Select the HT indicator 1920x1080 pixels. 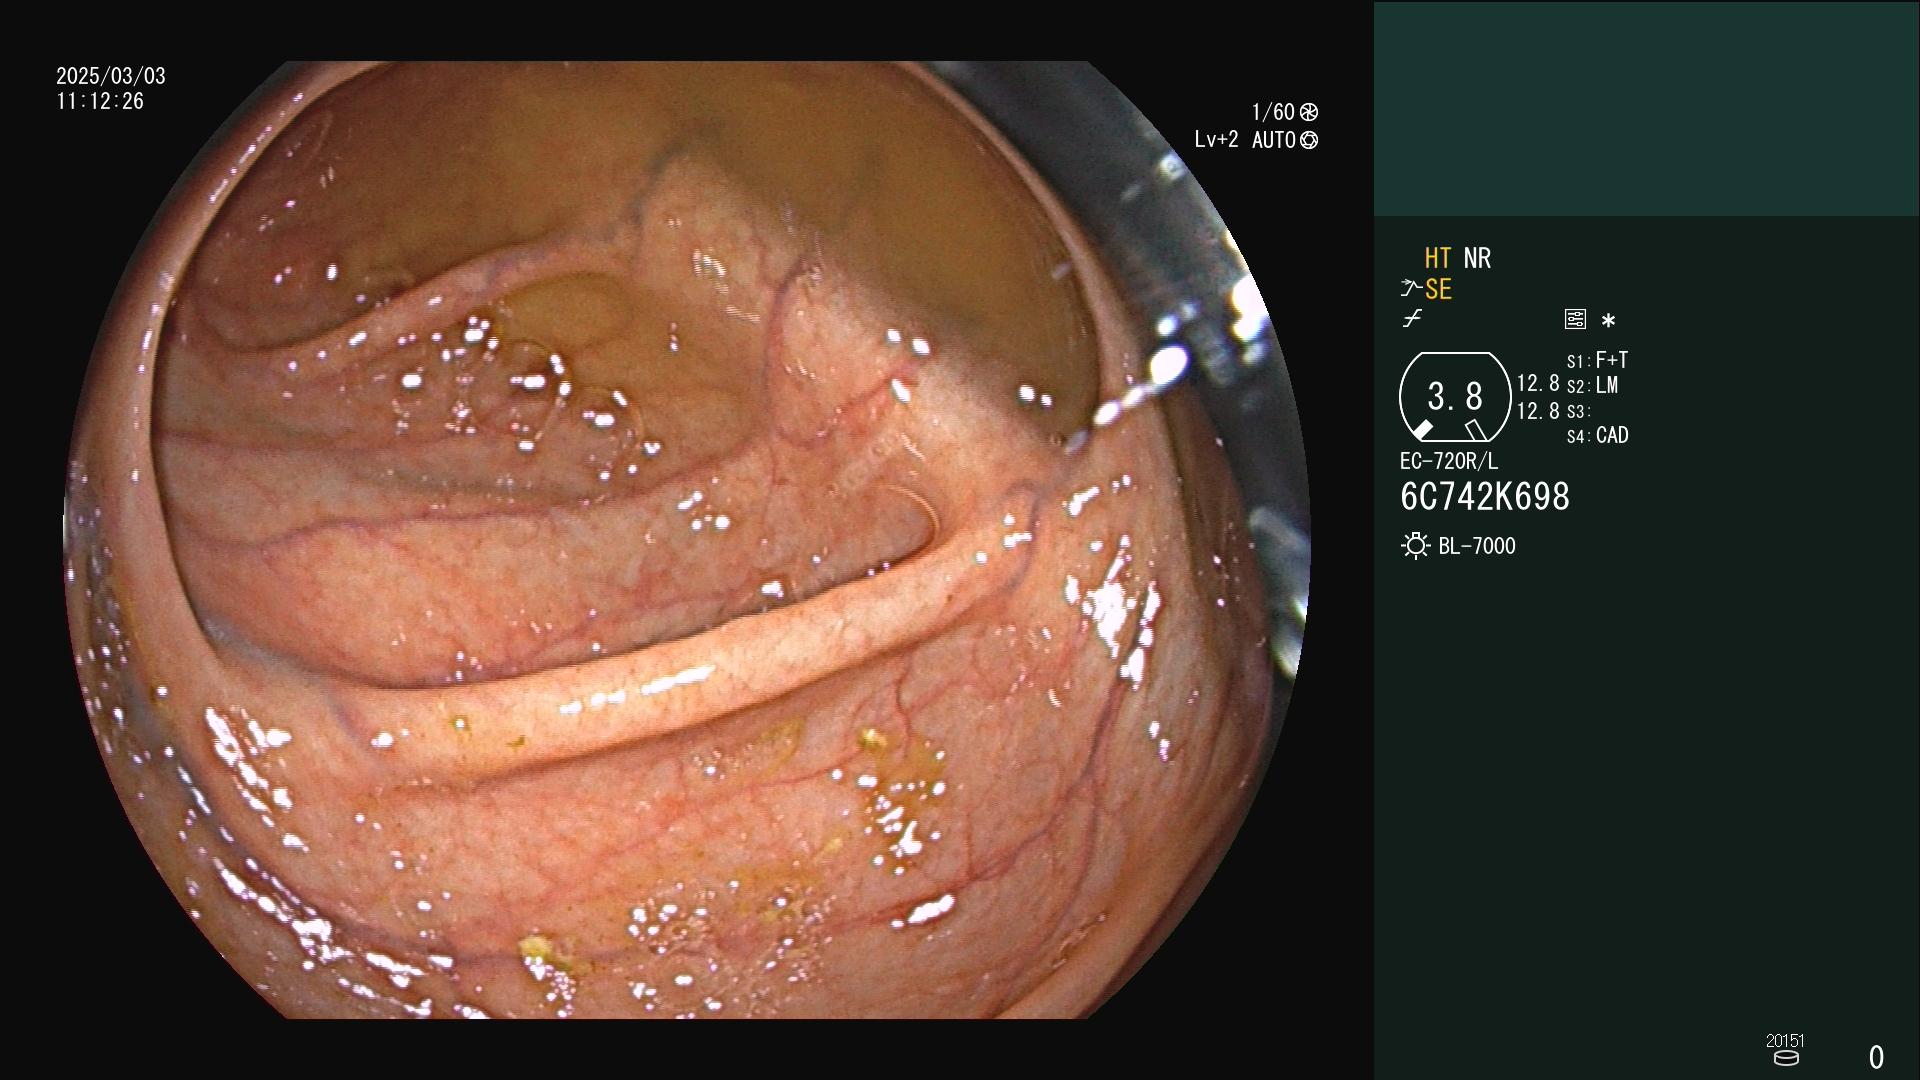[1438, 258]
